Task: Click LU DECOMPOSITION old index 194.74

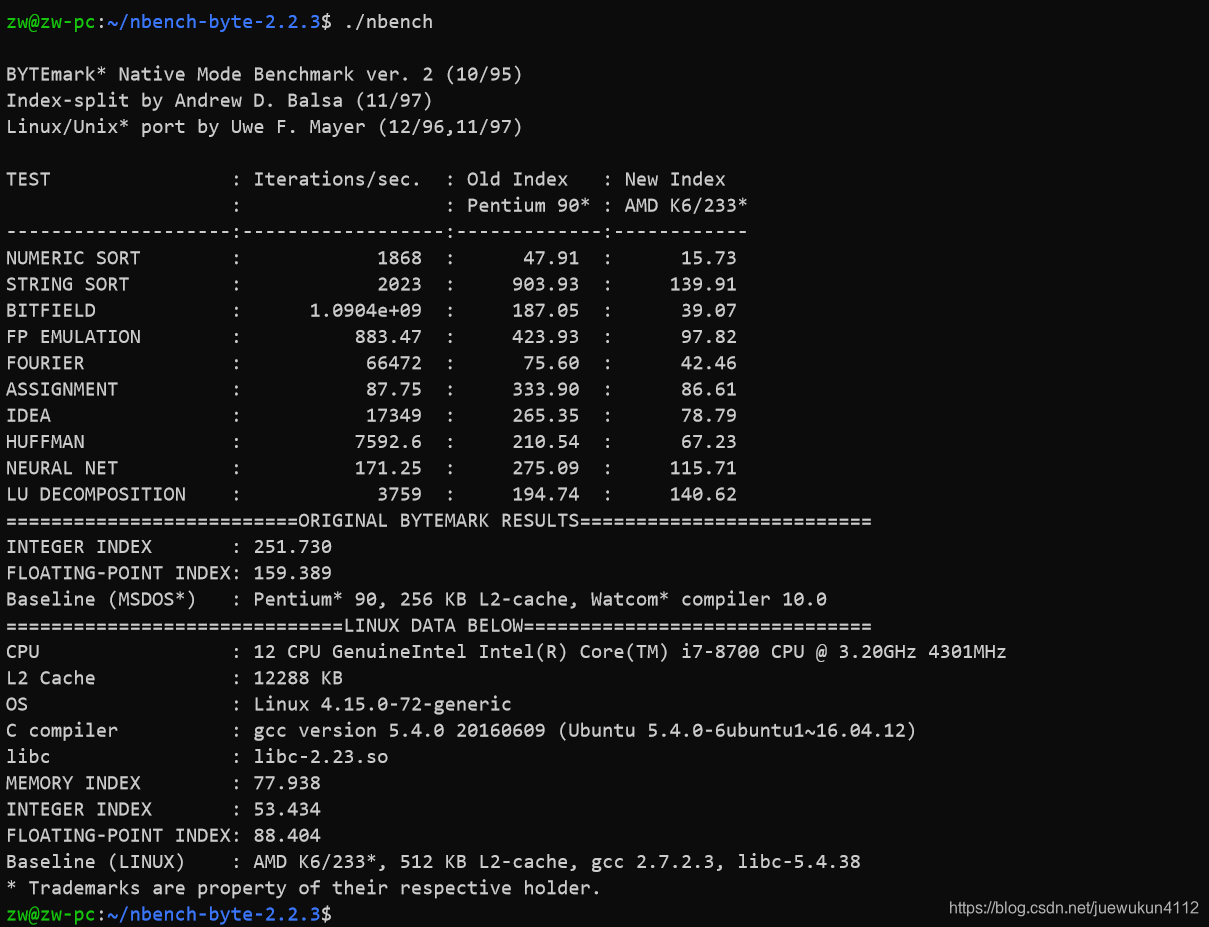Action: point(545,494)
